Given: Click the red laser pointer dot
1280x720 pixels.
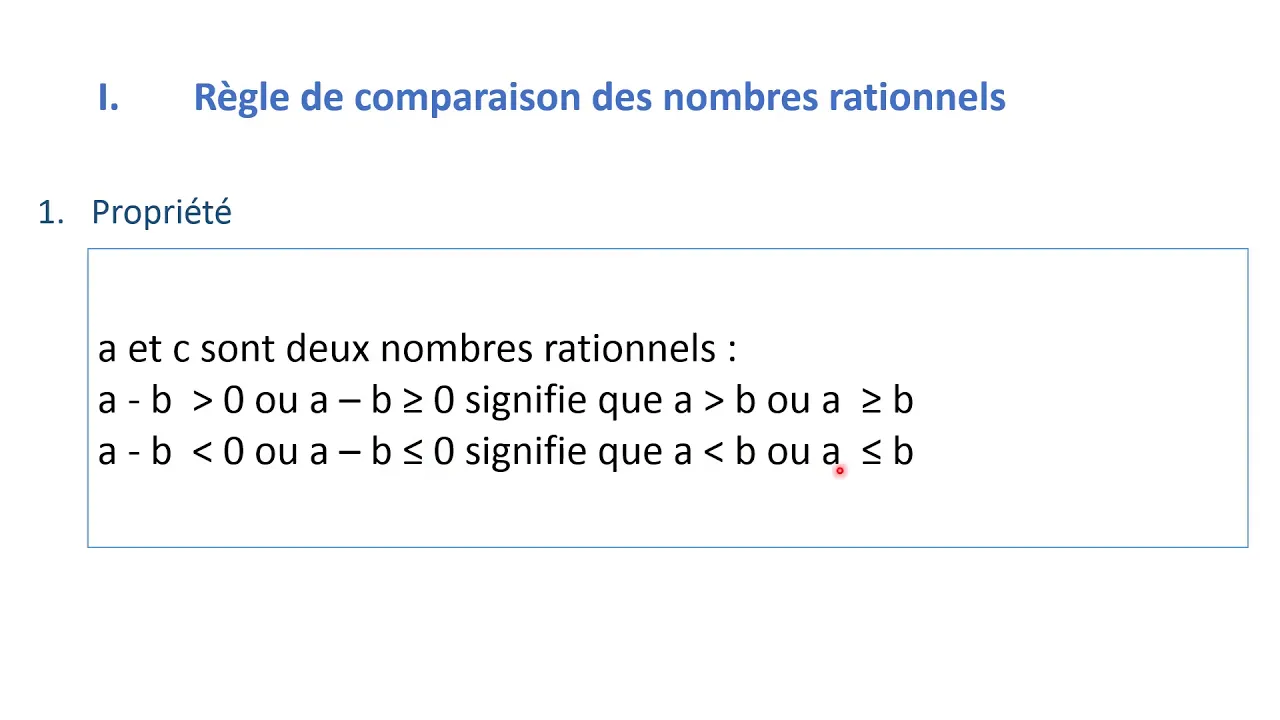Looking at the screenshot, I should pyautogui.click(x=840, y=470).
